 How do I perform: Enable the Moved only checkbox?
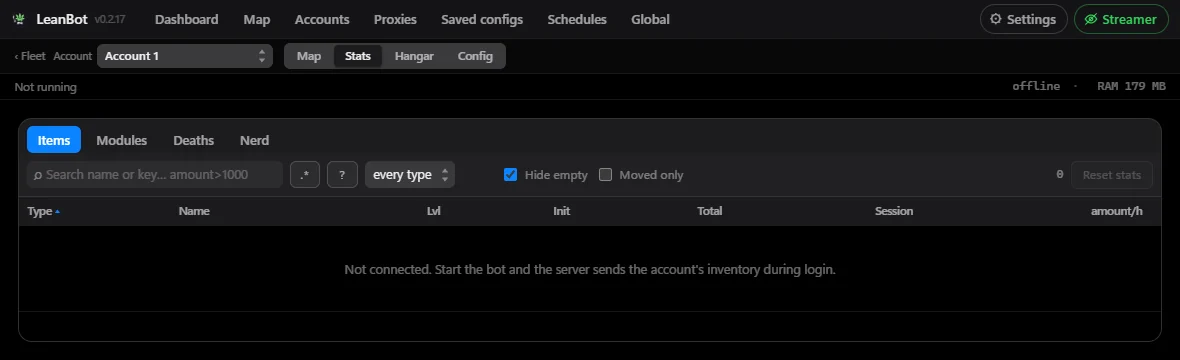[605, 175]
